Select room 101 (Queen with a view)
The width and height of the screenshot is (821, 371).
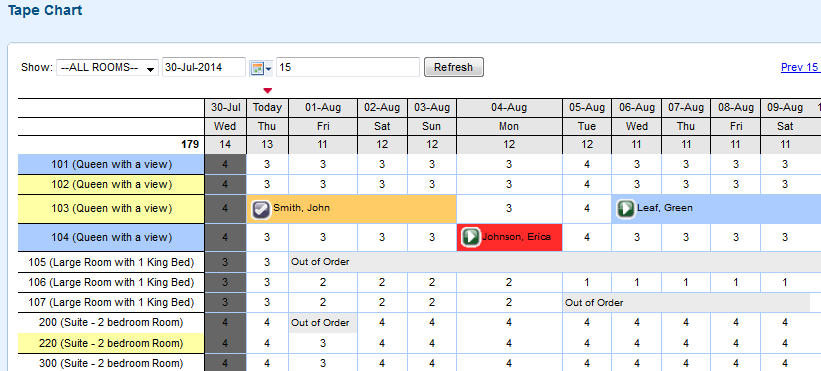[112, 164]
